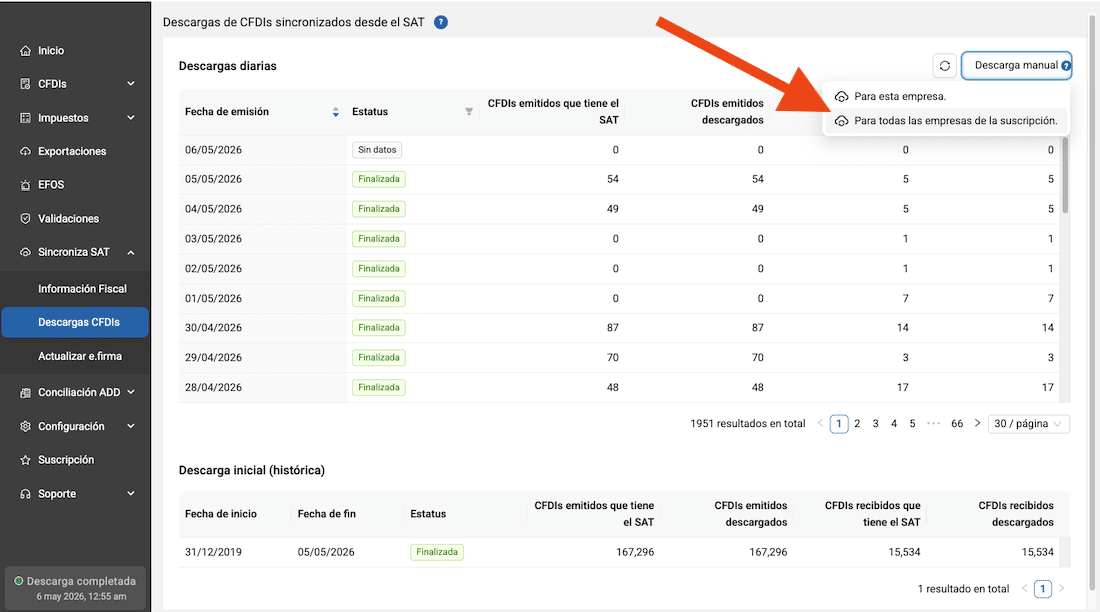The height and width of the screenshot is (612, 1100).
Task: Choose 'Para esta empresa.' option
Action: 946,97
